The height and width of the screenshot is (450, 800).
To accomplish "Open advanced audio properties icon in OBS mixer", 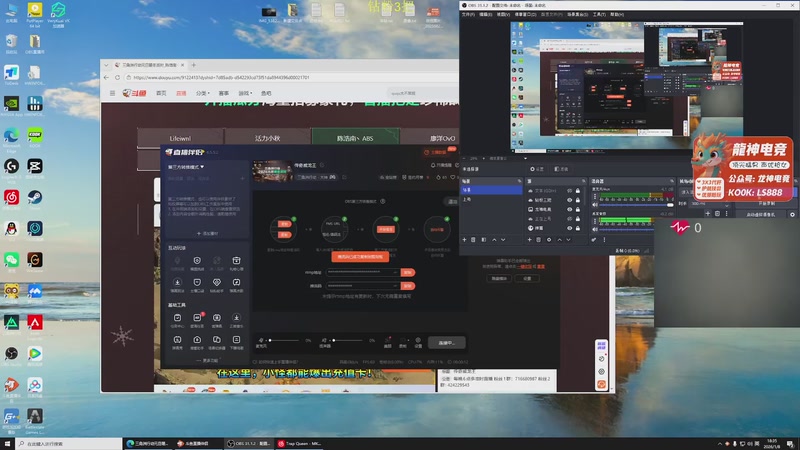I will point(594,239).
